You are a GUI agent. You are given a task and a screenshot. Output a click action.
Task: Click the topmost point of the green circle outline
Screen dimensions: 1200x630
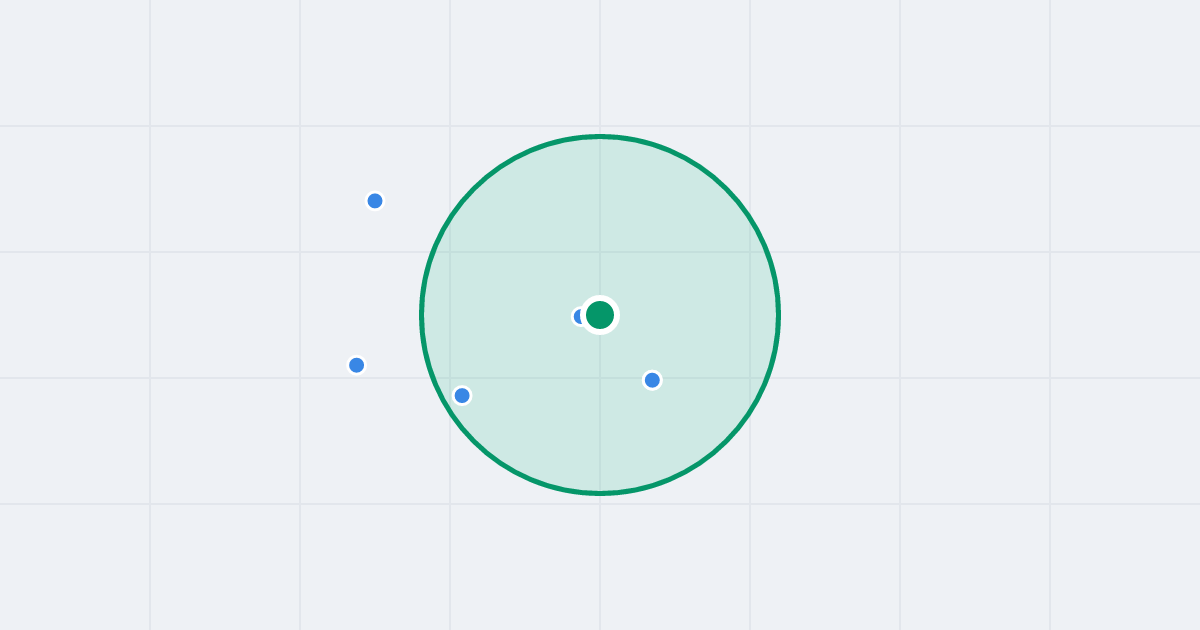[600, 137]
